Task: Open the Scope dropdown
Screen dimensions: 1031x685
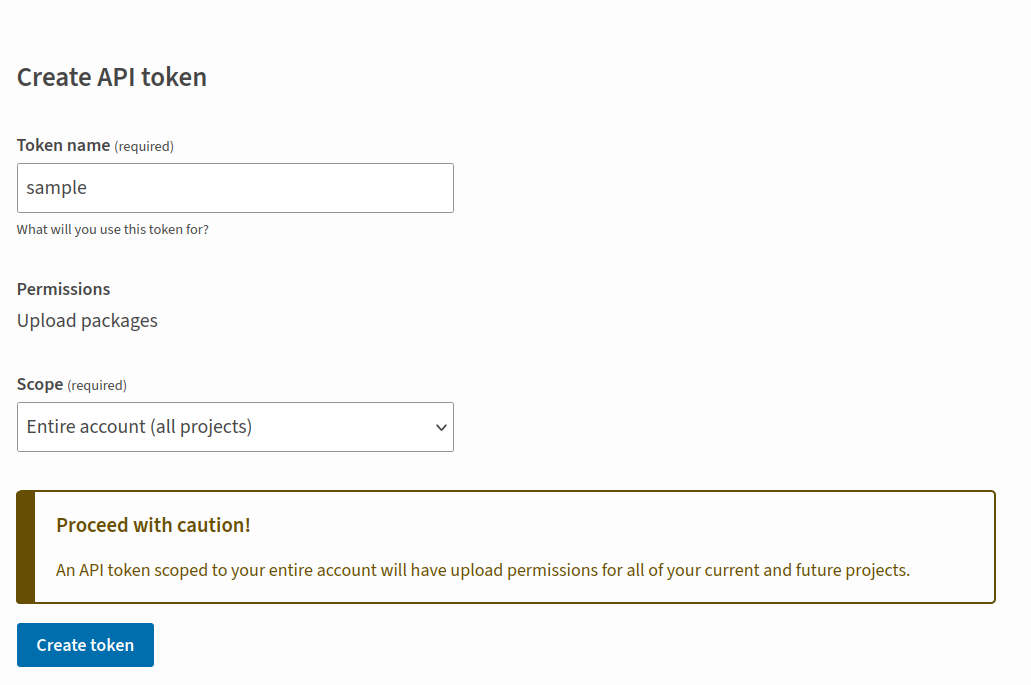Action: [235, 427]
